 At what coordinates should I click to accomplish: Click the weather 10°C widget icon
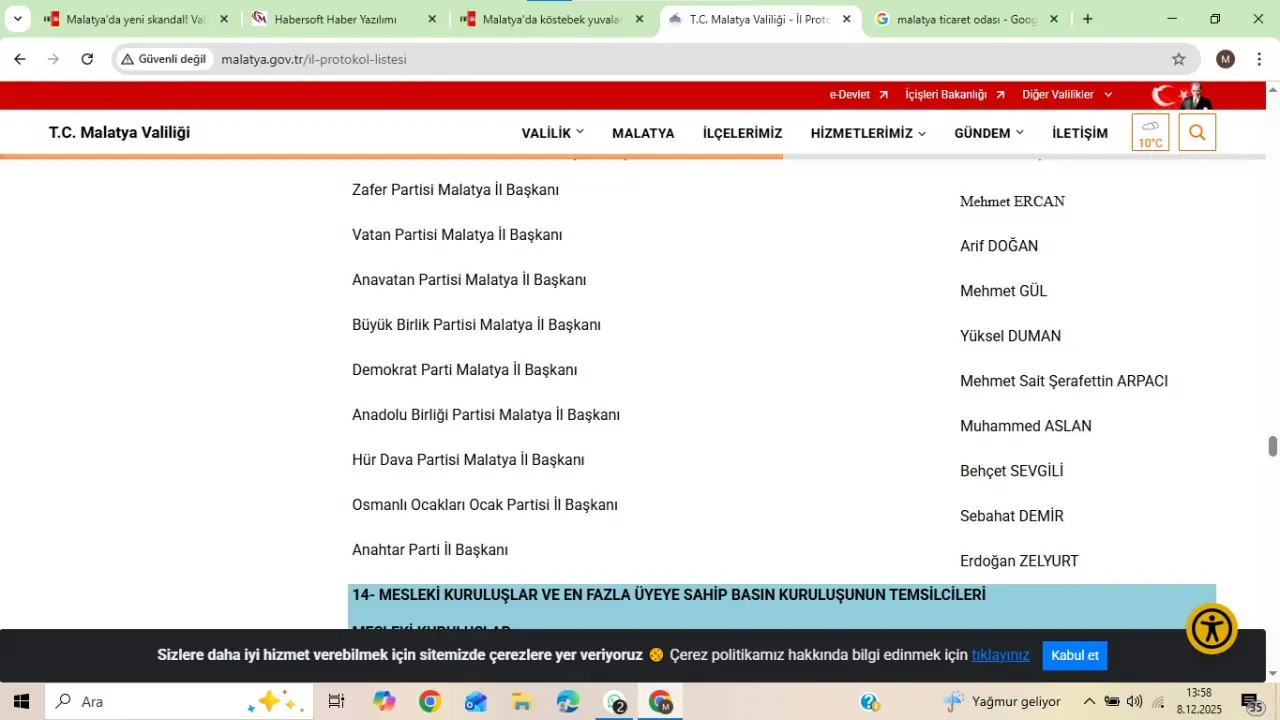pos(1150,133)
